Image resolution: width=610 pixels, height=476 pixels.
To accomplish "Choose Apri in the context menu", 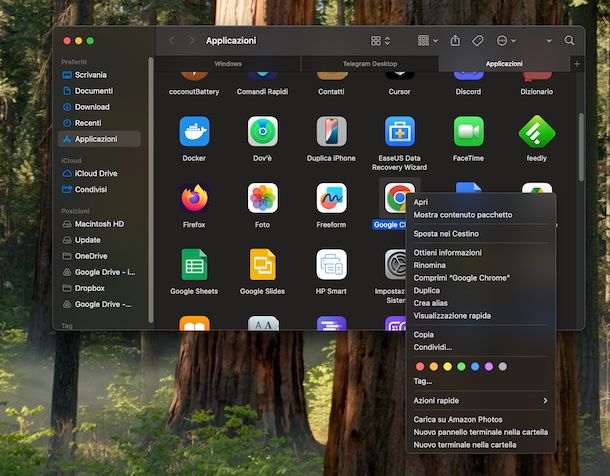I will coord(480,202).
